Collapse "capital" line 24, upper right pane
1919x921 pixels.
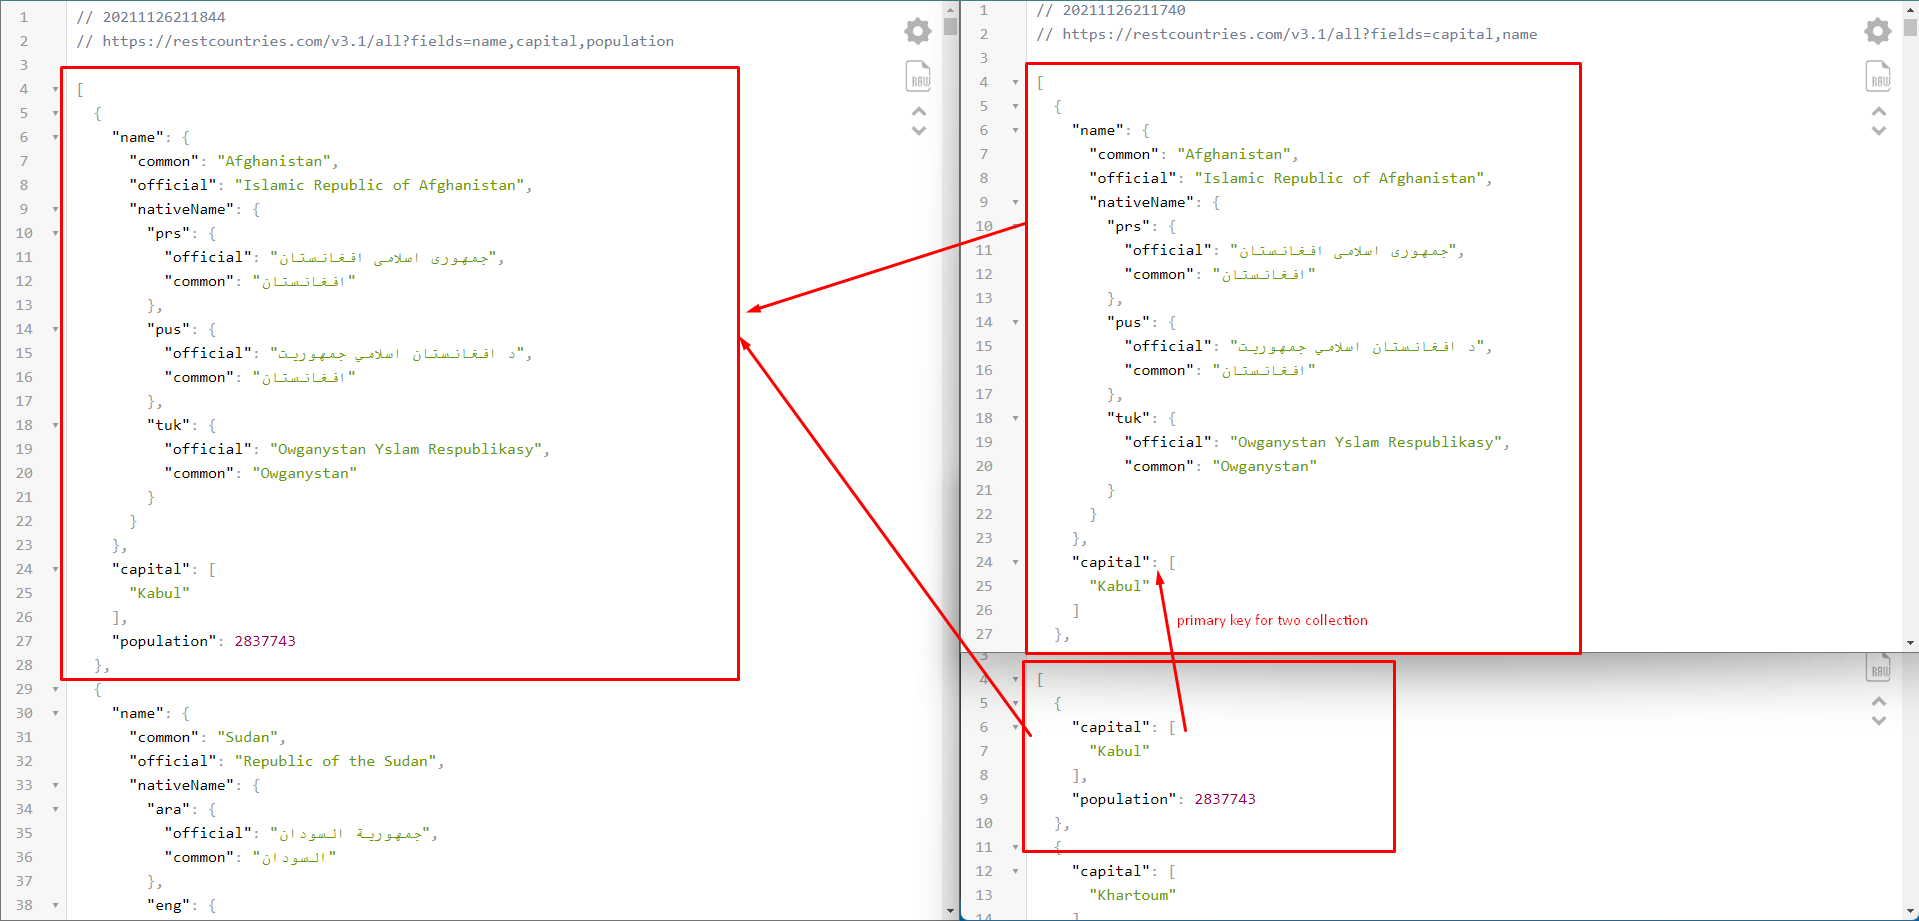tap(1015, 562)
